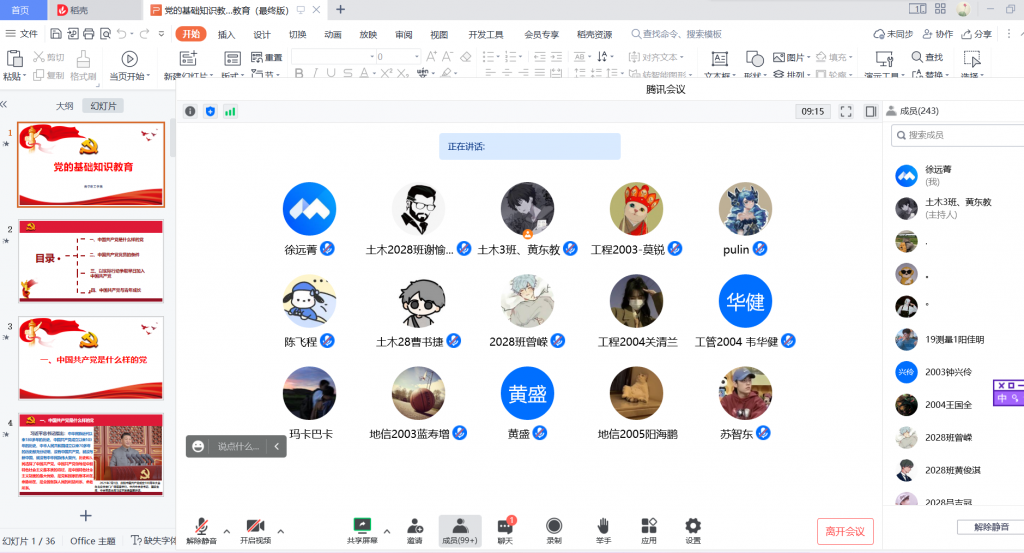Screen dimensions: 1024x553
Task: Open chat with unread badge
Action: [x=505, y=527]
